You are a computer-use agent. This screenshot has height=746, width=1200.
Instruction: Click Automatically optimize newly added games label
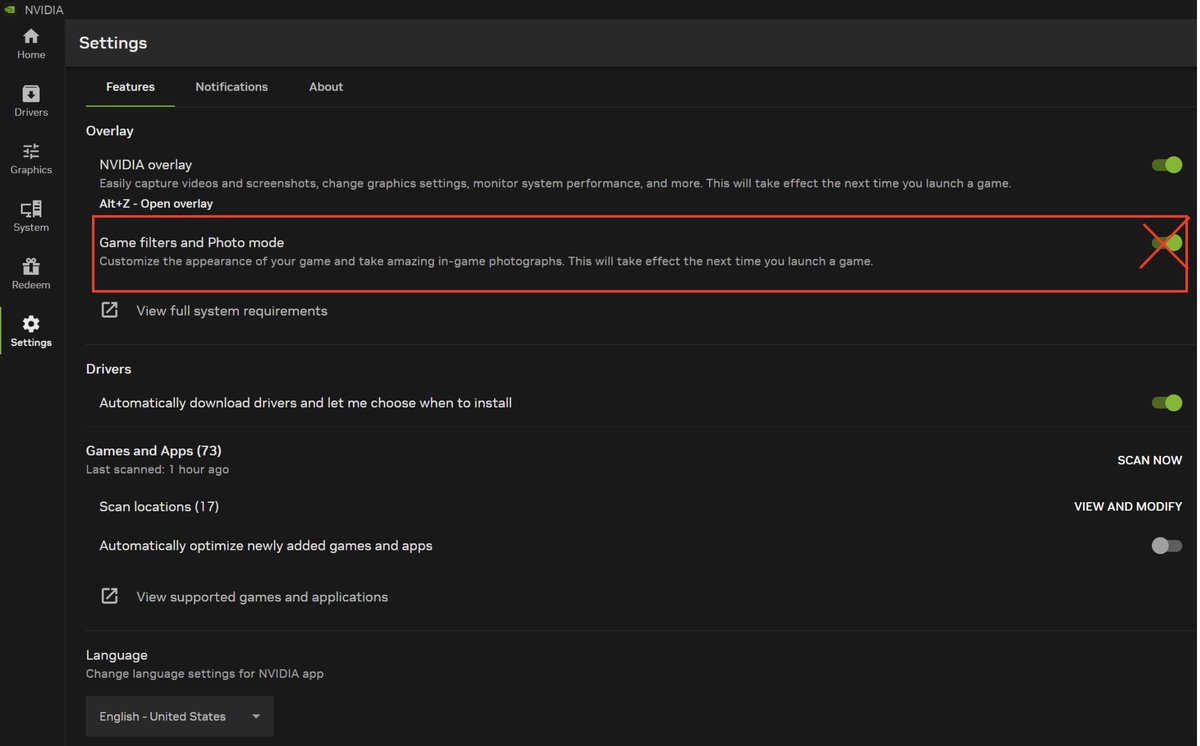[266, 546]
